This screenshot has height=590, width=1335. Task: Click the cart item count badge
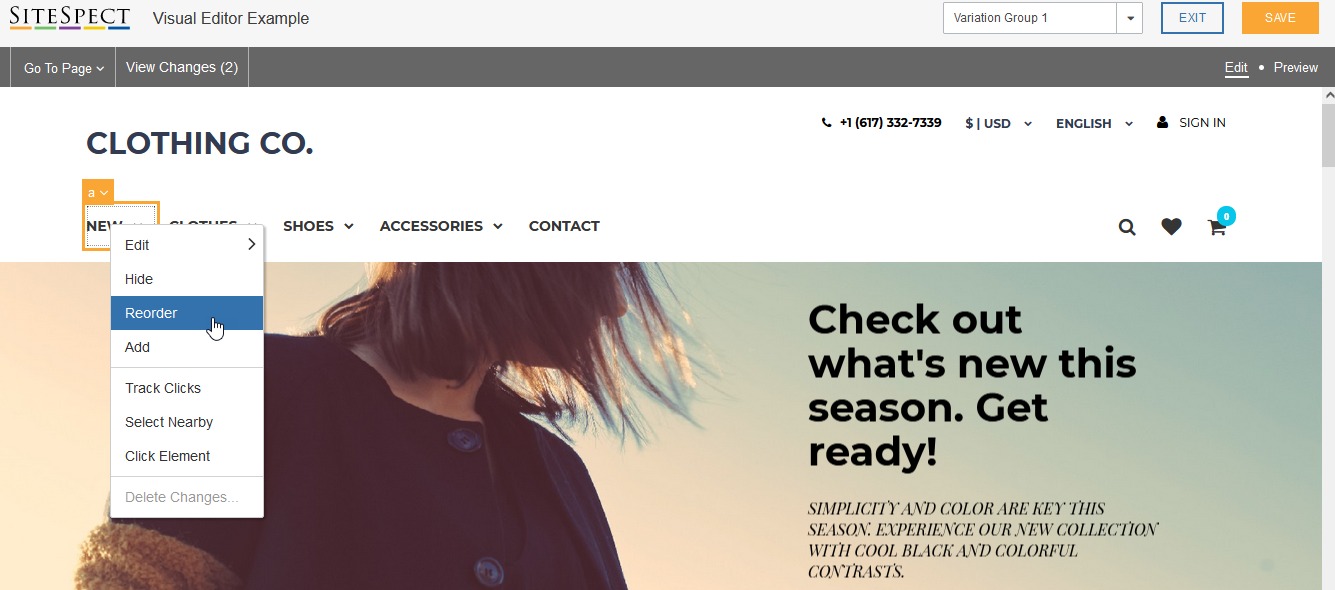(1226, 215)
